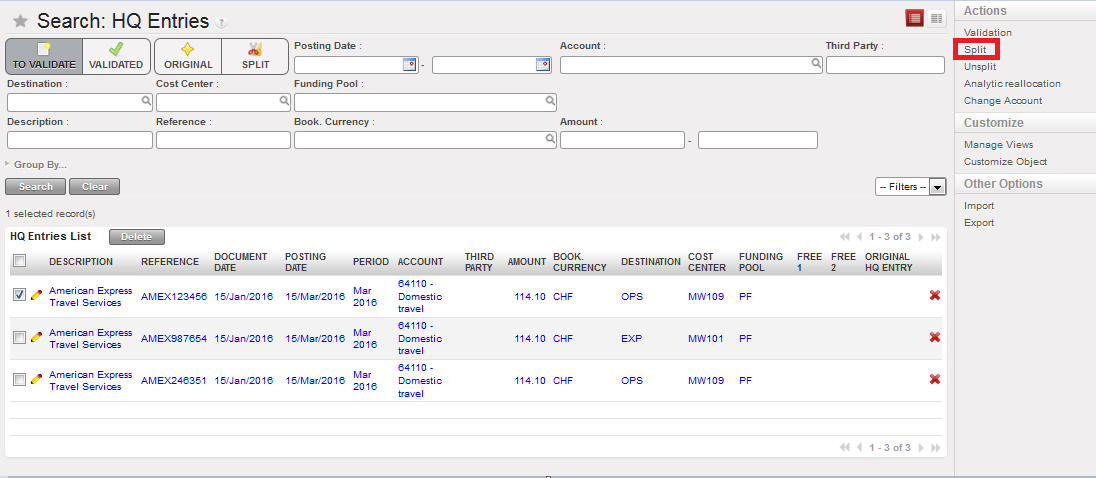The image size is (1096, 478).
Task: Open the help icon next to HQ Entries
Action: [221, 23]
